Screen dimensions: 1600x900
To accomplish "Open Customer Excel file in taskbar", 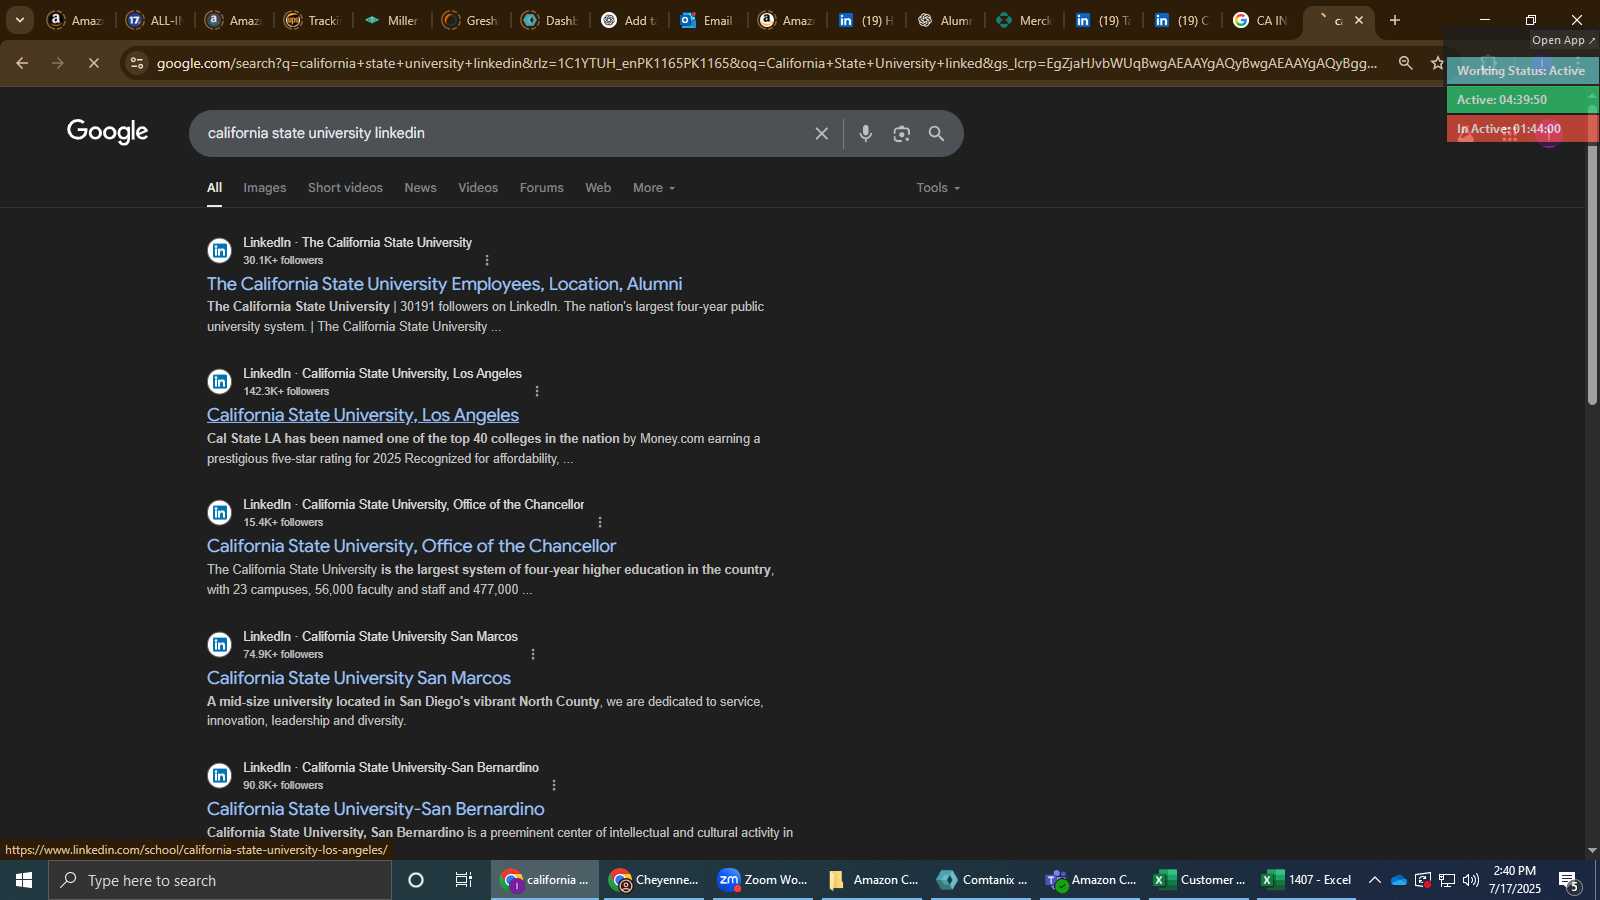I will 1200,880.
